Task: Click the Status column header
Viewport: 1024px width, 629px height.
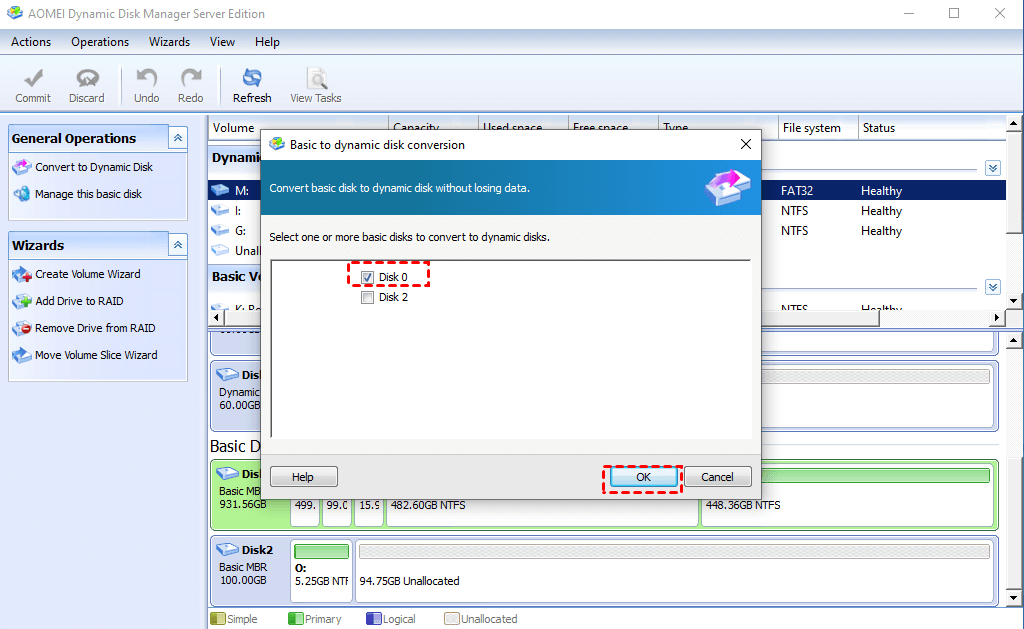Action: pyautogui.click(x=931, y=128)
